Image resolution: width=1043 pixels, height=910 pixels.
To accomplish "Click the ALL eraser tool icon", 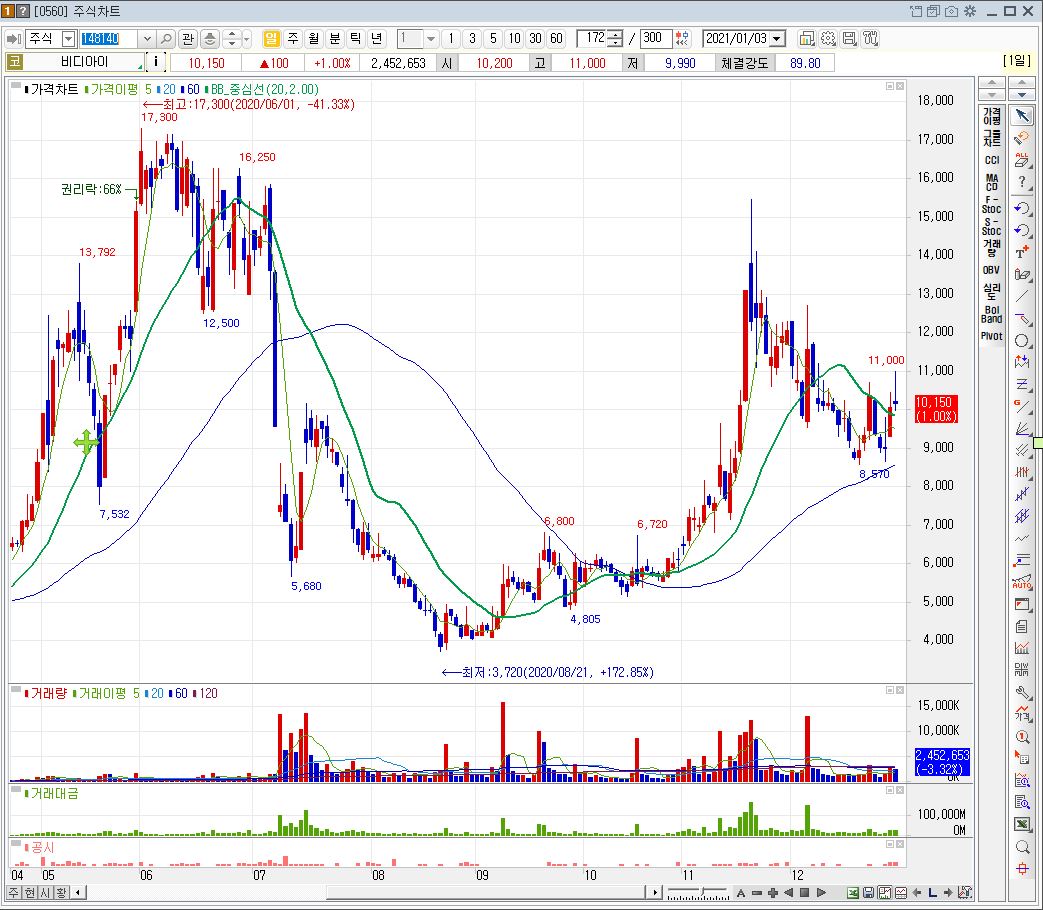I will click(1022, 160).
